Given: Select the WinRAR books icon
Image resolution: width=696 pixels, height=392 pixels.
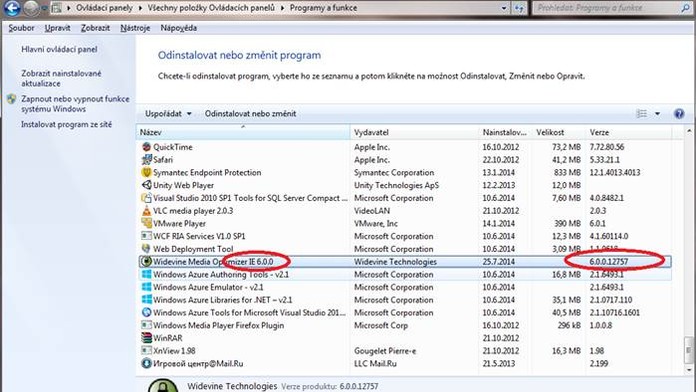Looking at the screenshot, I should coord(146,338).
